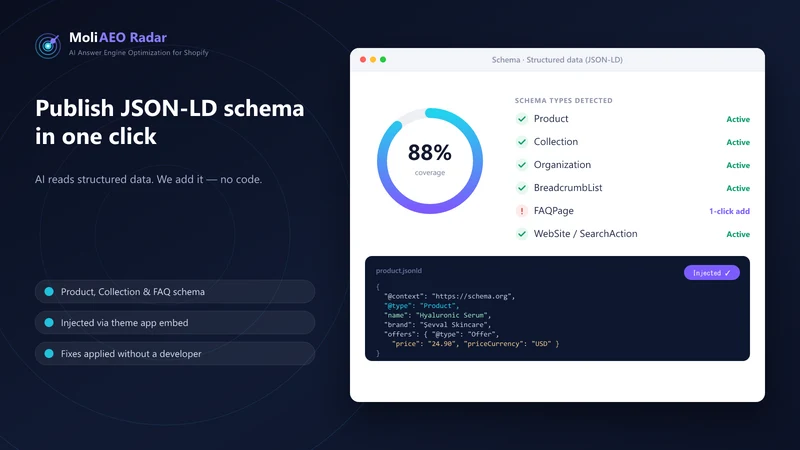Click the "@type": "Product" code line
The image size is (800, 450).
pos(421,306)
